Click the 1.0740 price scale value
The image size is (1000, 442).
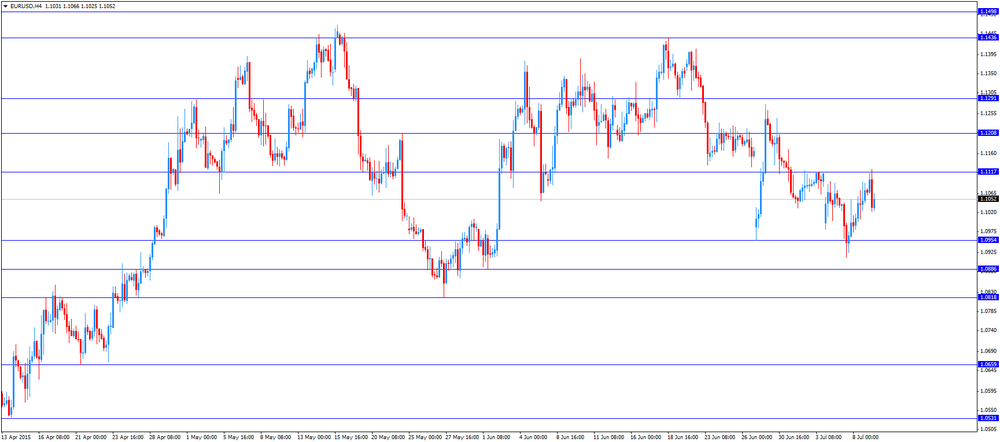[988, 330]
